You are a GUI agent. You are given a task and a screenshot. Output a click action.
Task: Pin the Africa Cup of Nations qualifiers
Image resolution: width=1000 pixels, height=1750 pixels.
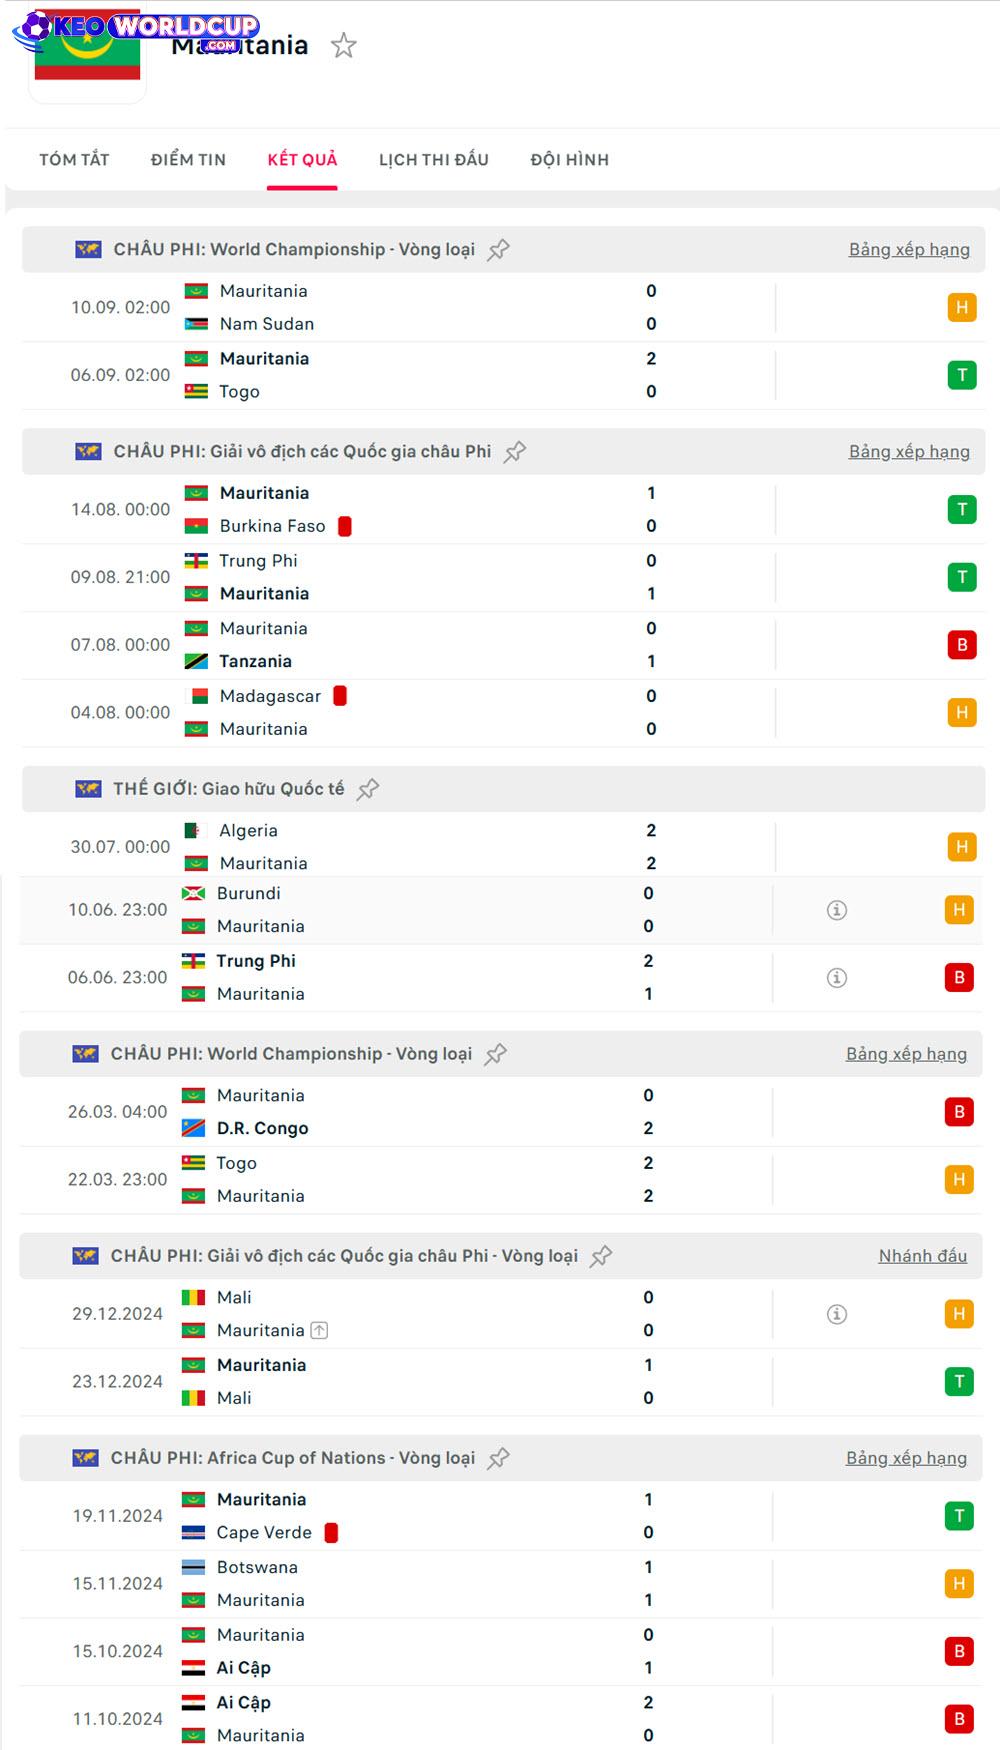point(498,1458)
